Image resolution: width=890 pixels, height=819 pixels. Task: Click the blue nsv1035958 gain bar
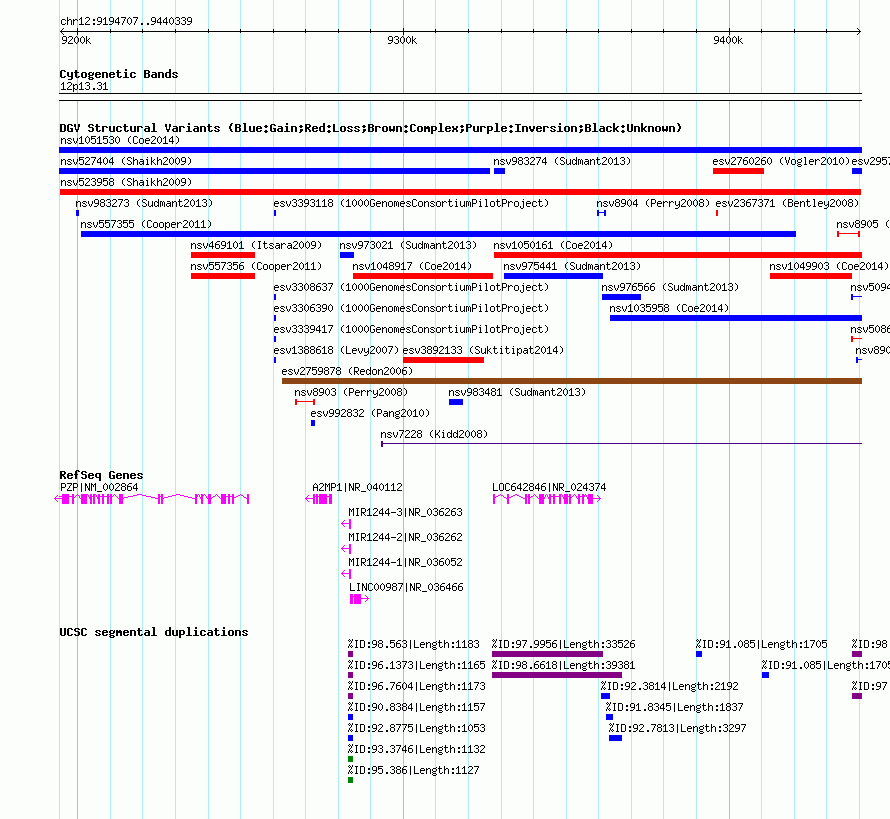736,318
